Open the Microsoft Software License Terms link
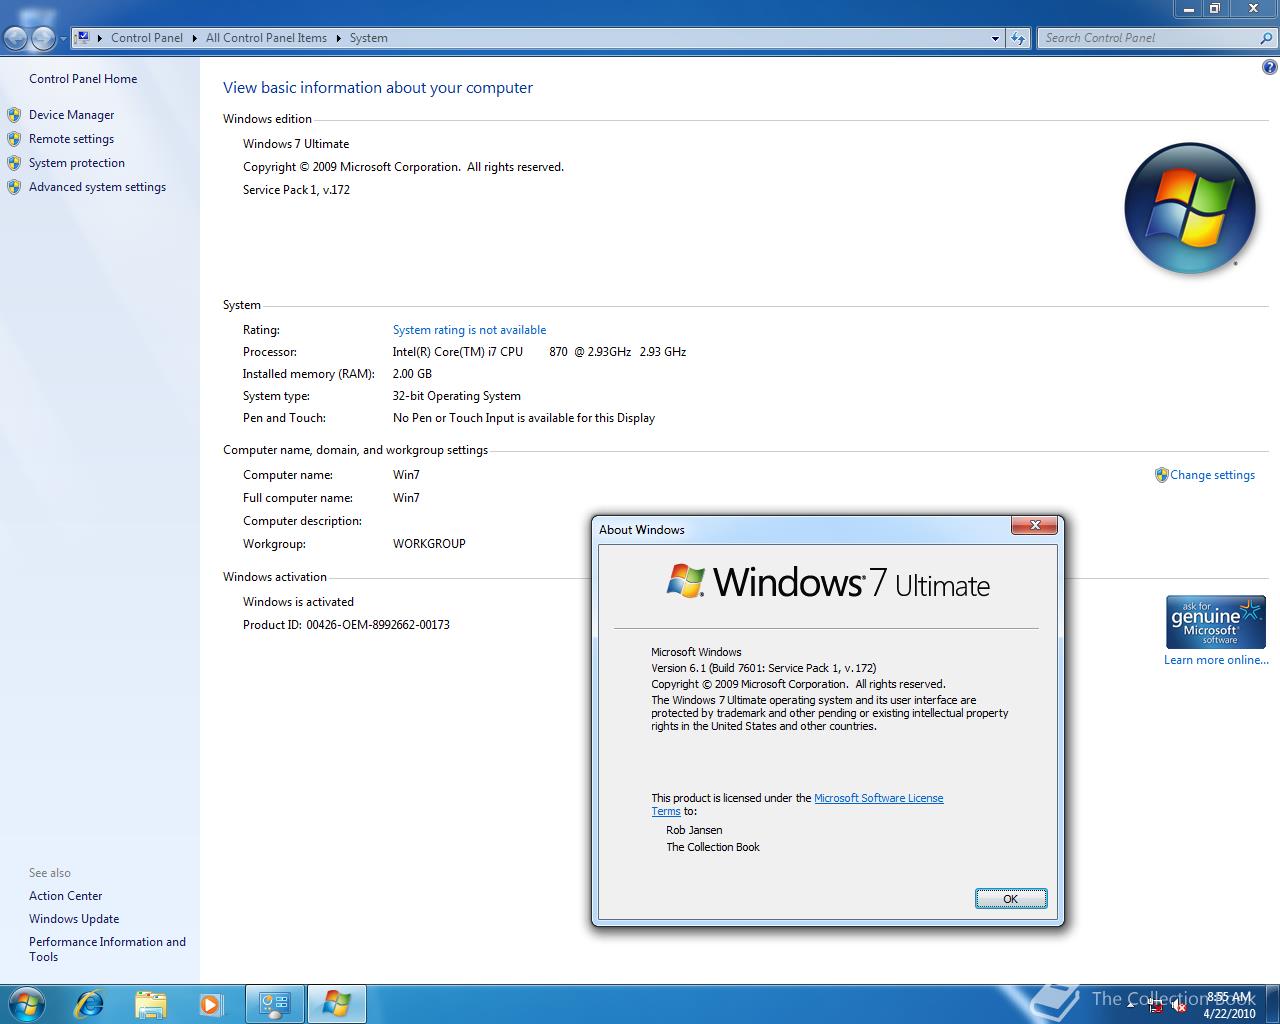 [x=879, y=798]
